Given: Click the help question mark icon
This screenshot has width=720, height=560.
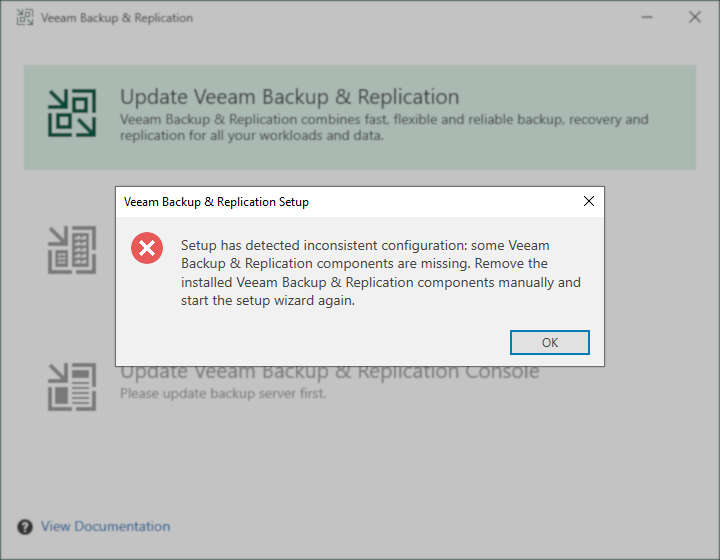Looking at the screenshot, I should [25, 527].
